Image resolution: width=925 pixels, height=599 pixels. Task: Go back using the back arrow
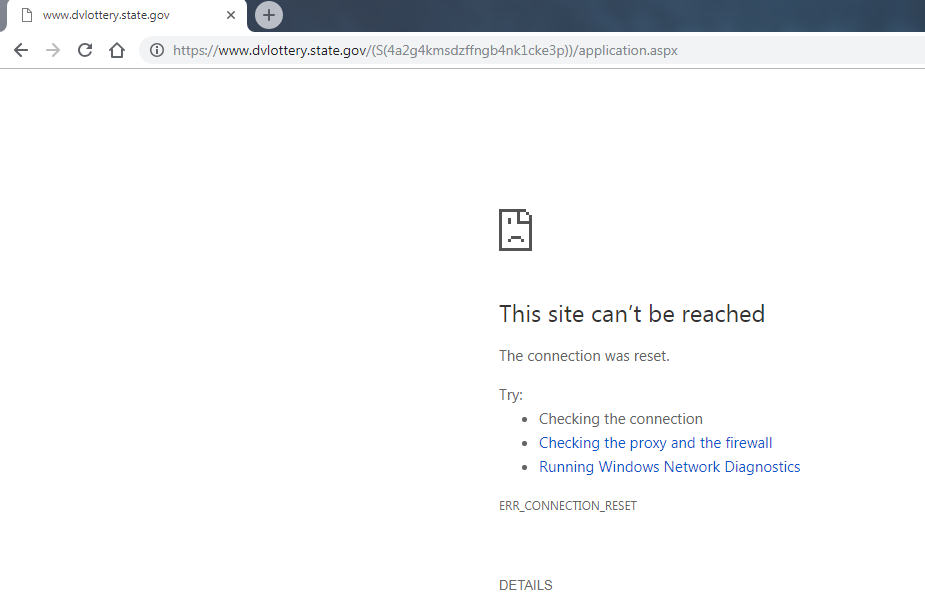[x=21, y=50]
